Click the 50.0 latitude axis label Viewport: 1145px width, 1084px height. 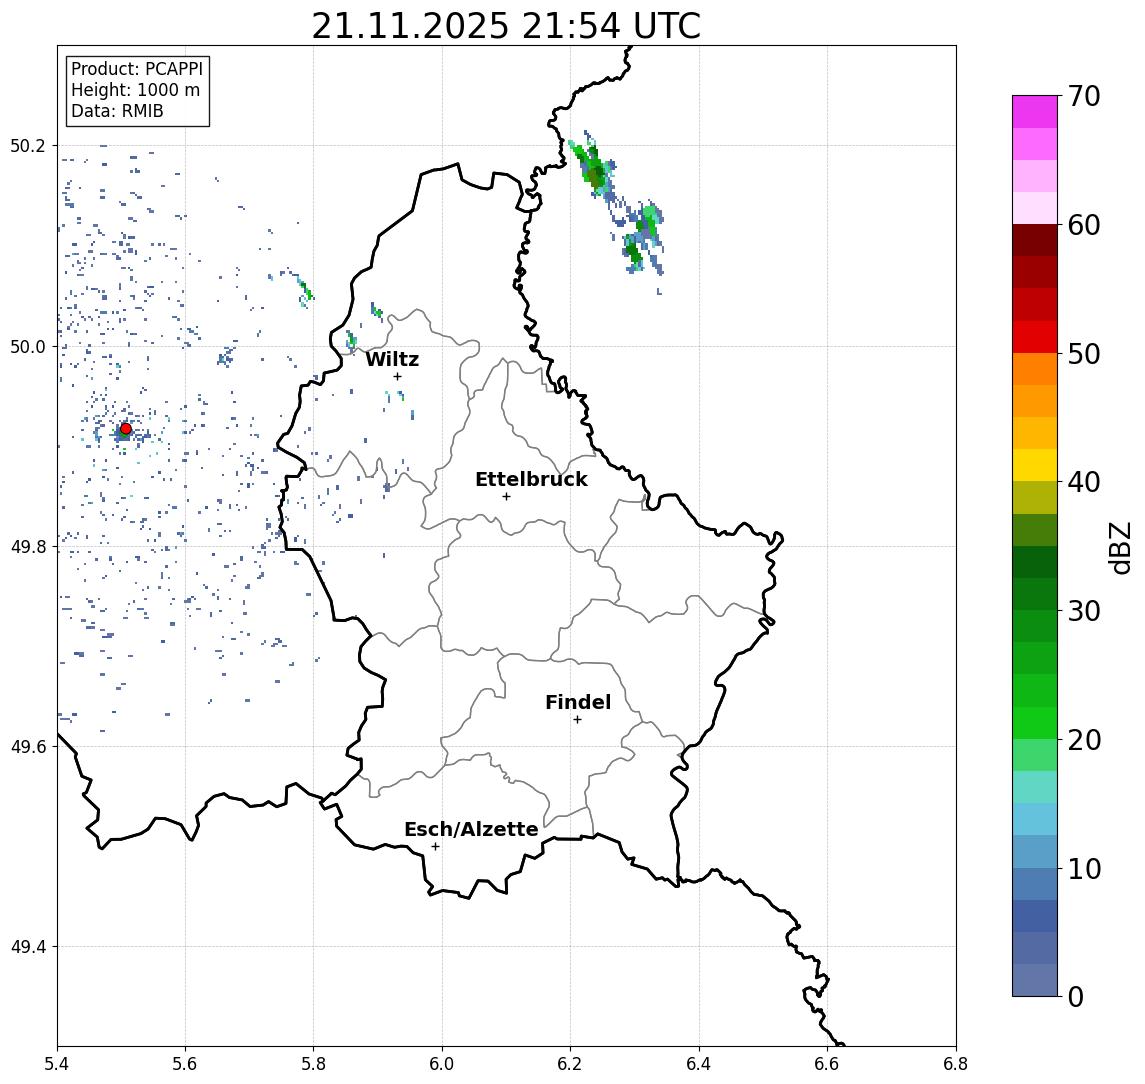tap(28, 346)
